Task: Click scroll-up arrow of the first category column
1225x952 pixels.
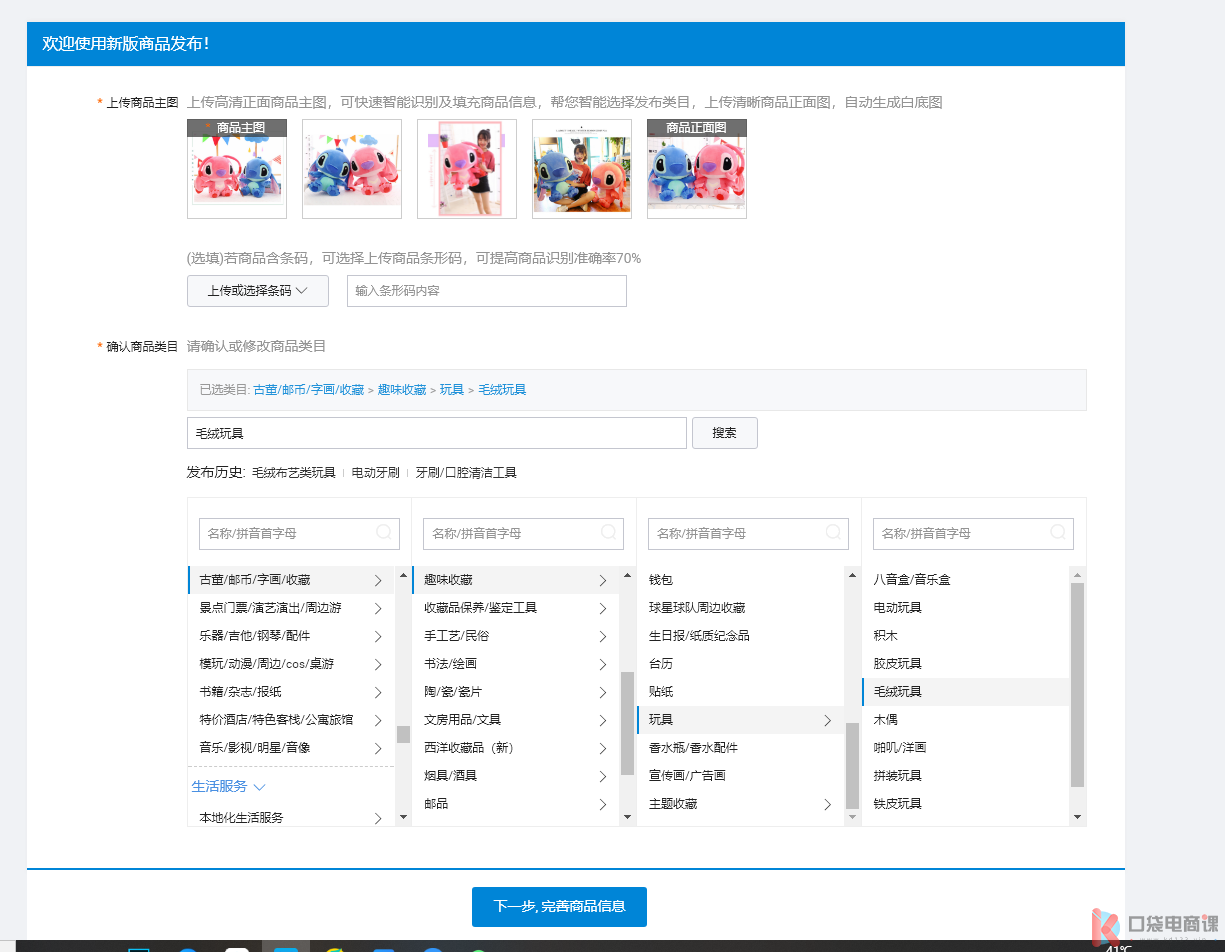Action: point(403,575)
